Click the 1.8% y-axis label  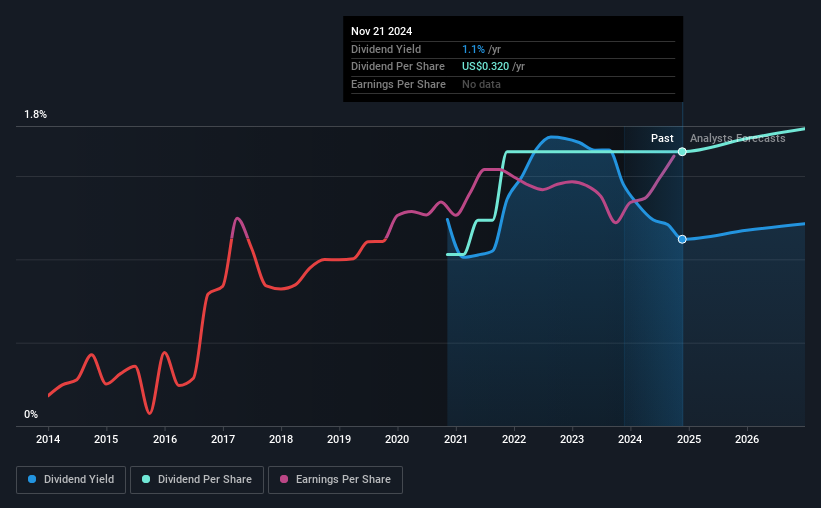pyautogui.click(x=36, y=115)
